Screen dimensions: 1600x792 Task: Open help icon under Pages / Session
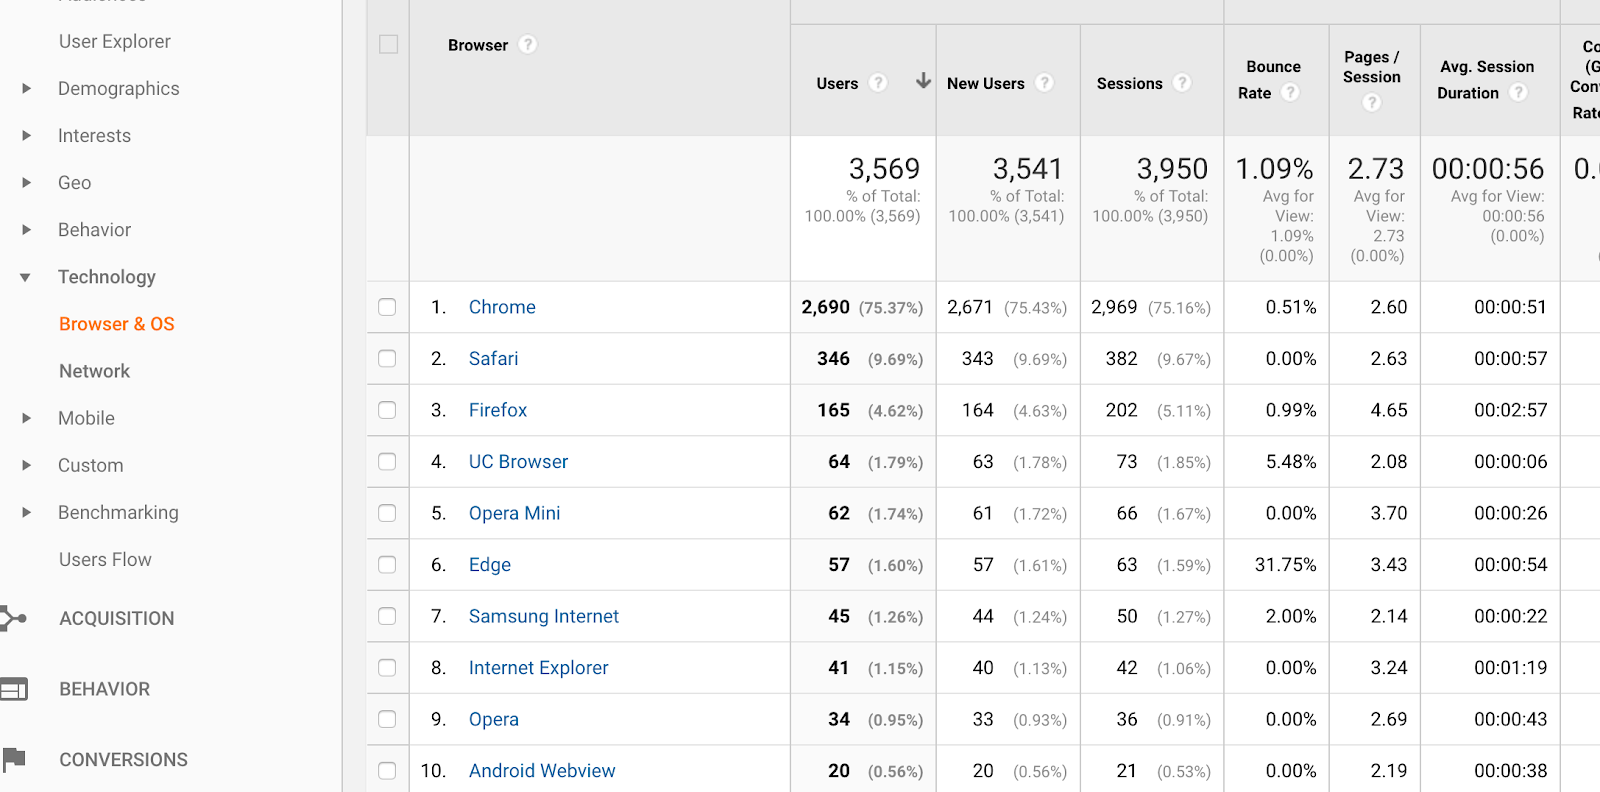[x=1372, y=102]
